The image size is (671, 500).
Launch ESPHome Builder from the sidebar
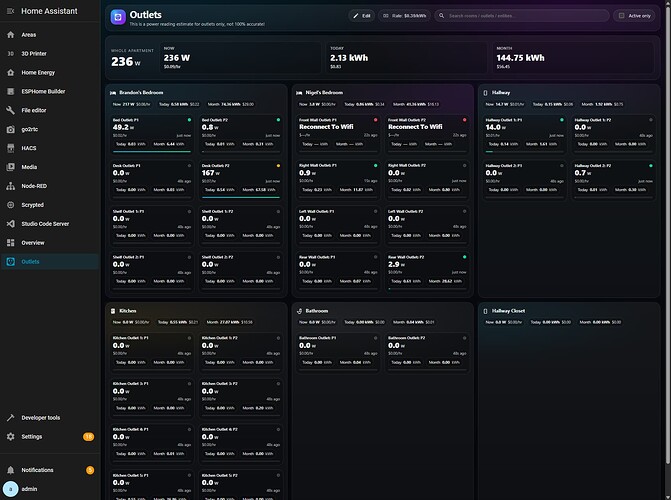click(11, 91)
